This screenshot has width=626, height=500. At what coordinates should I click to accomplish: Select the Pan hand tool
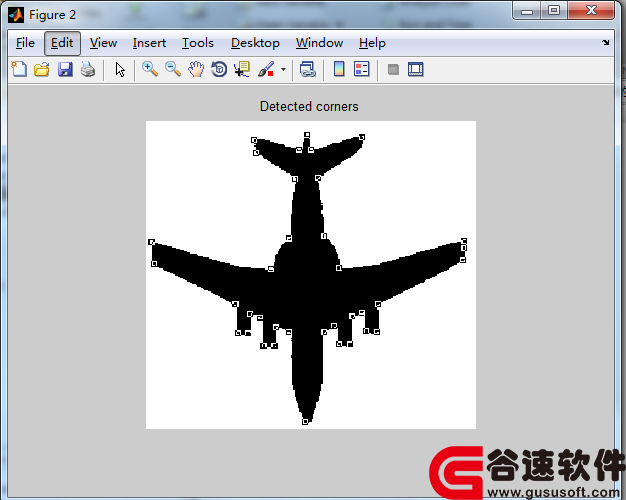click(x=196, y=69)
